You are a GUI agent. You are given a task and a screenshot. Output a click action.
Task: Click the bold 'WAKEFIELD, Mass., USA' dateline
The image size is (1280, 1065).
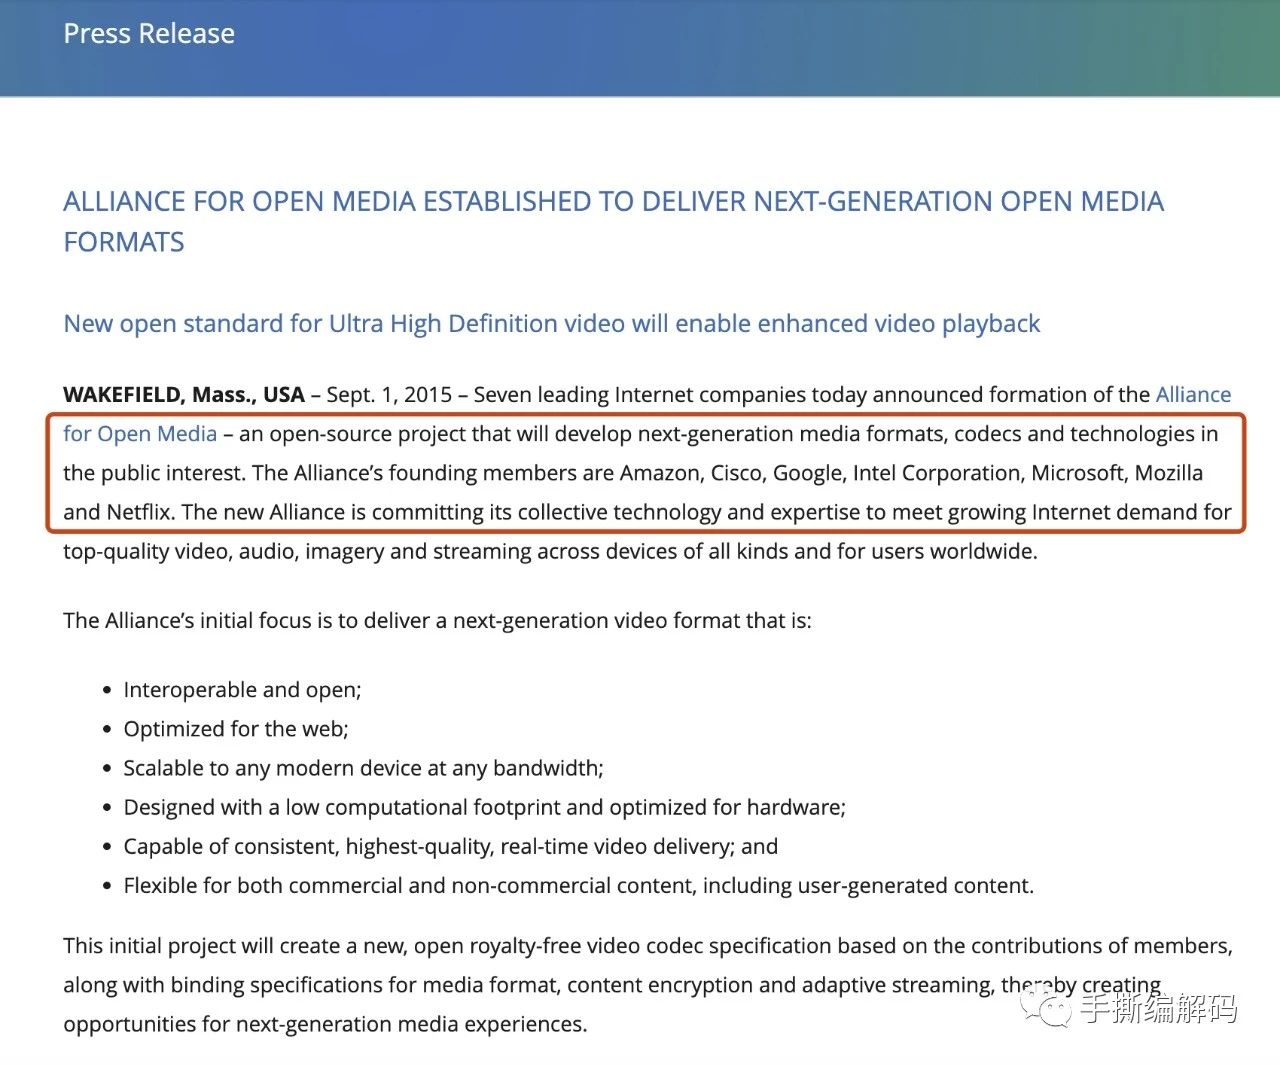(183, 395)
